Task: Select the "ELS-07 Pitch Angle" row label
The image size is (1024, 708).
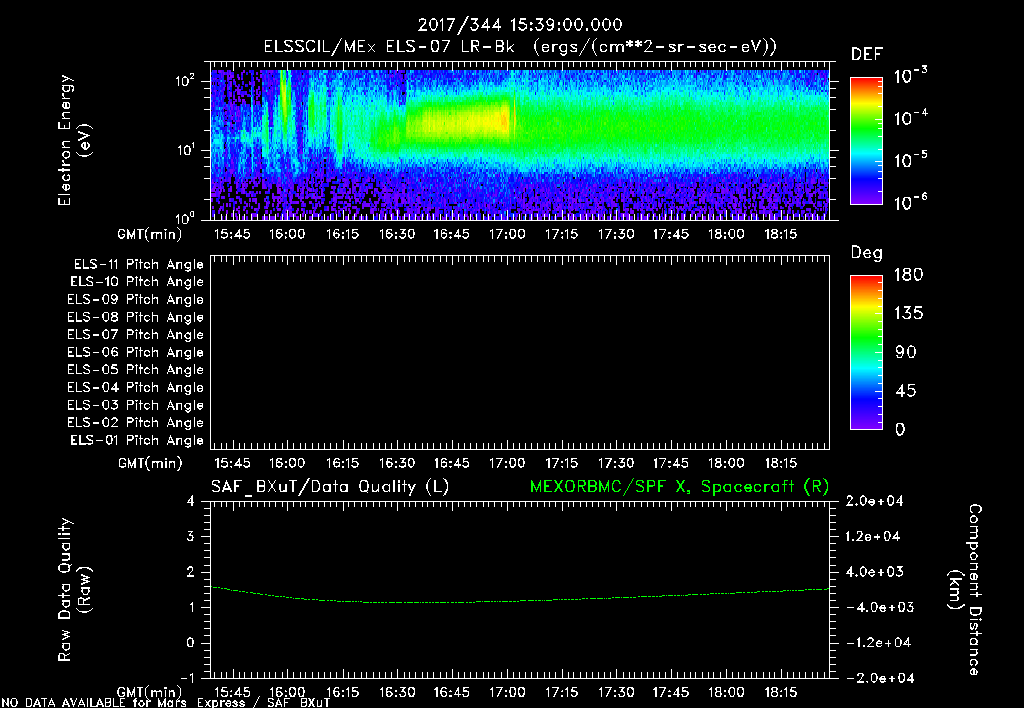Action: 135,334
